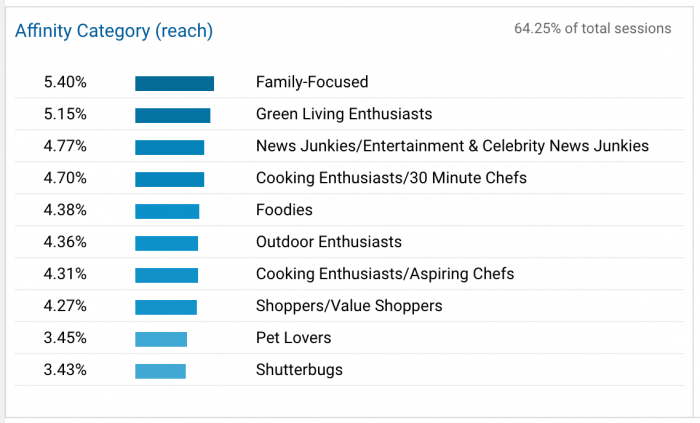Click the Pet Lovers bar

160,339
